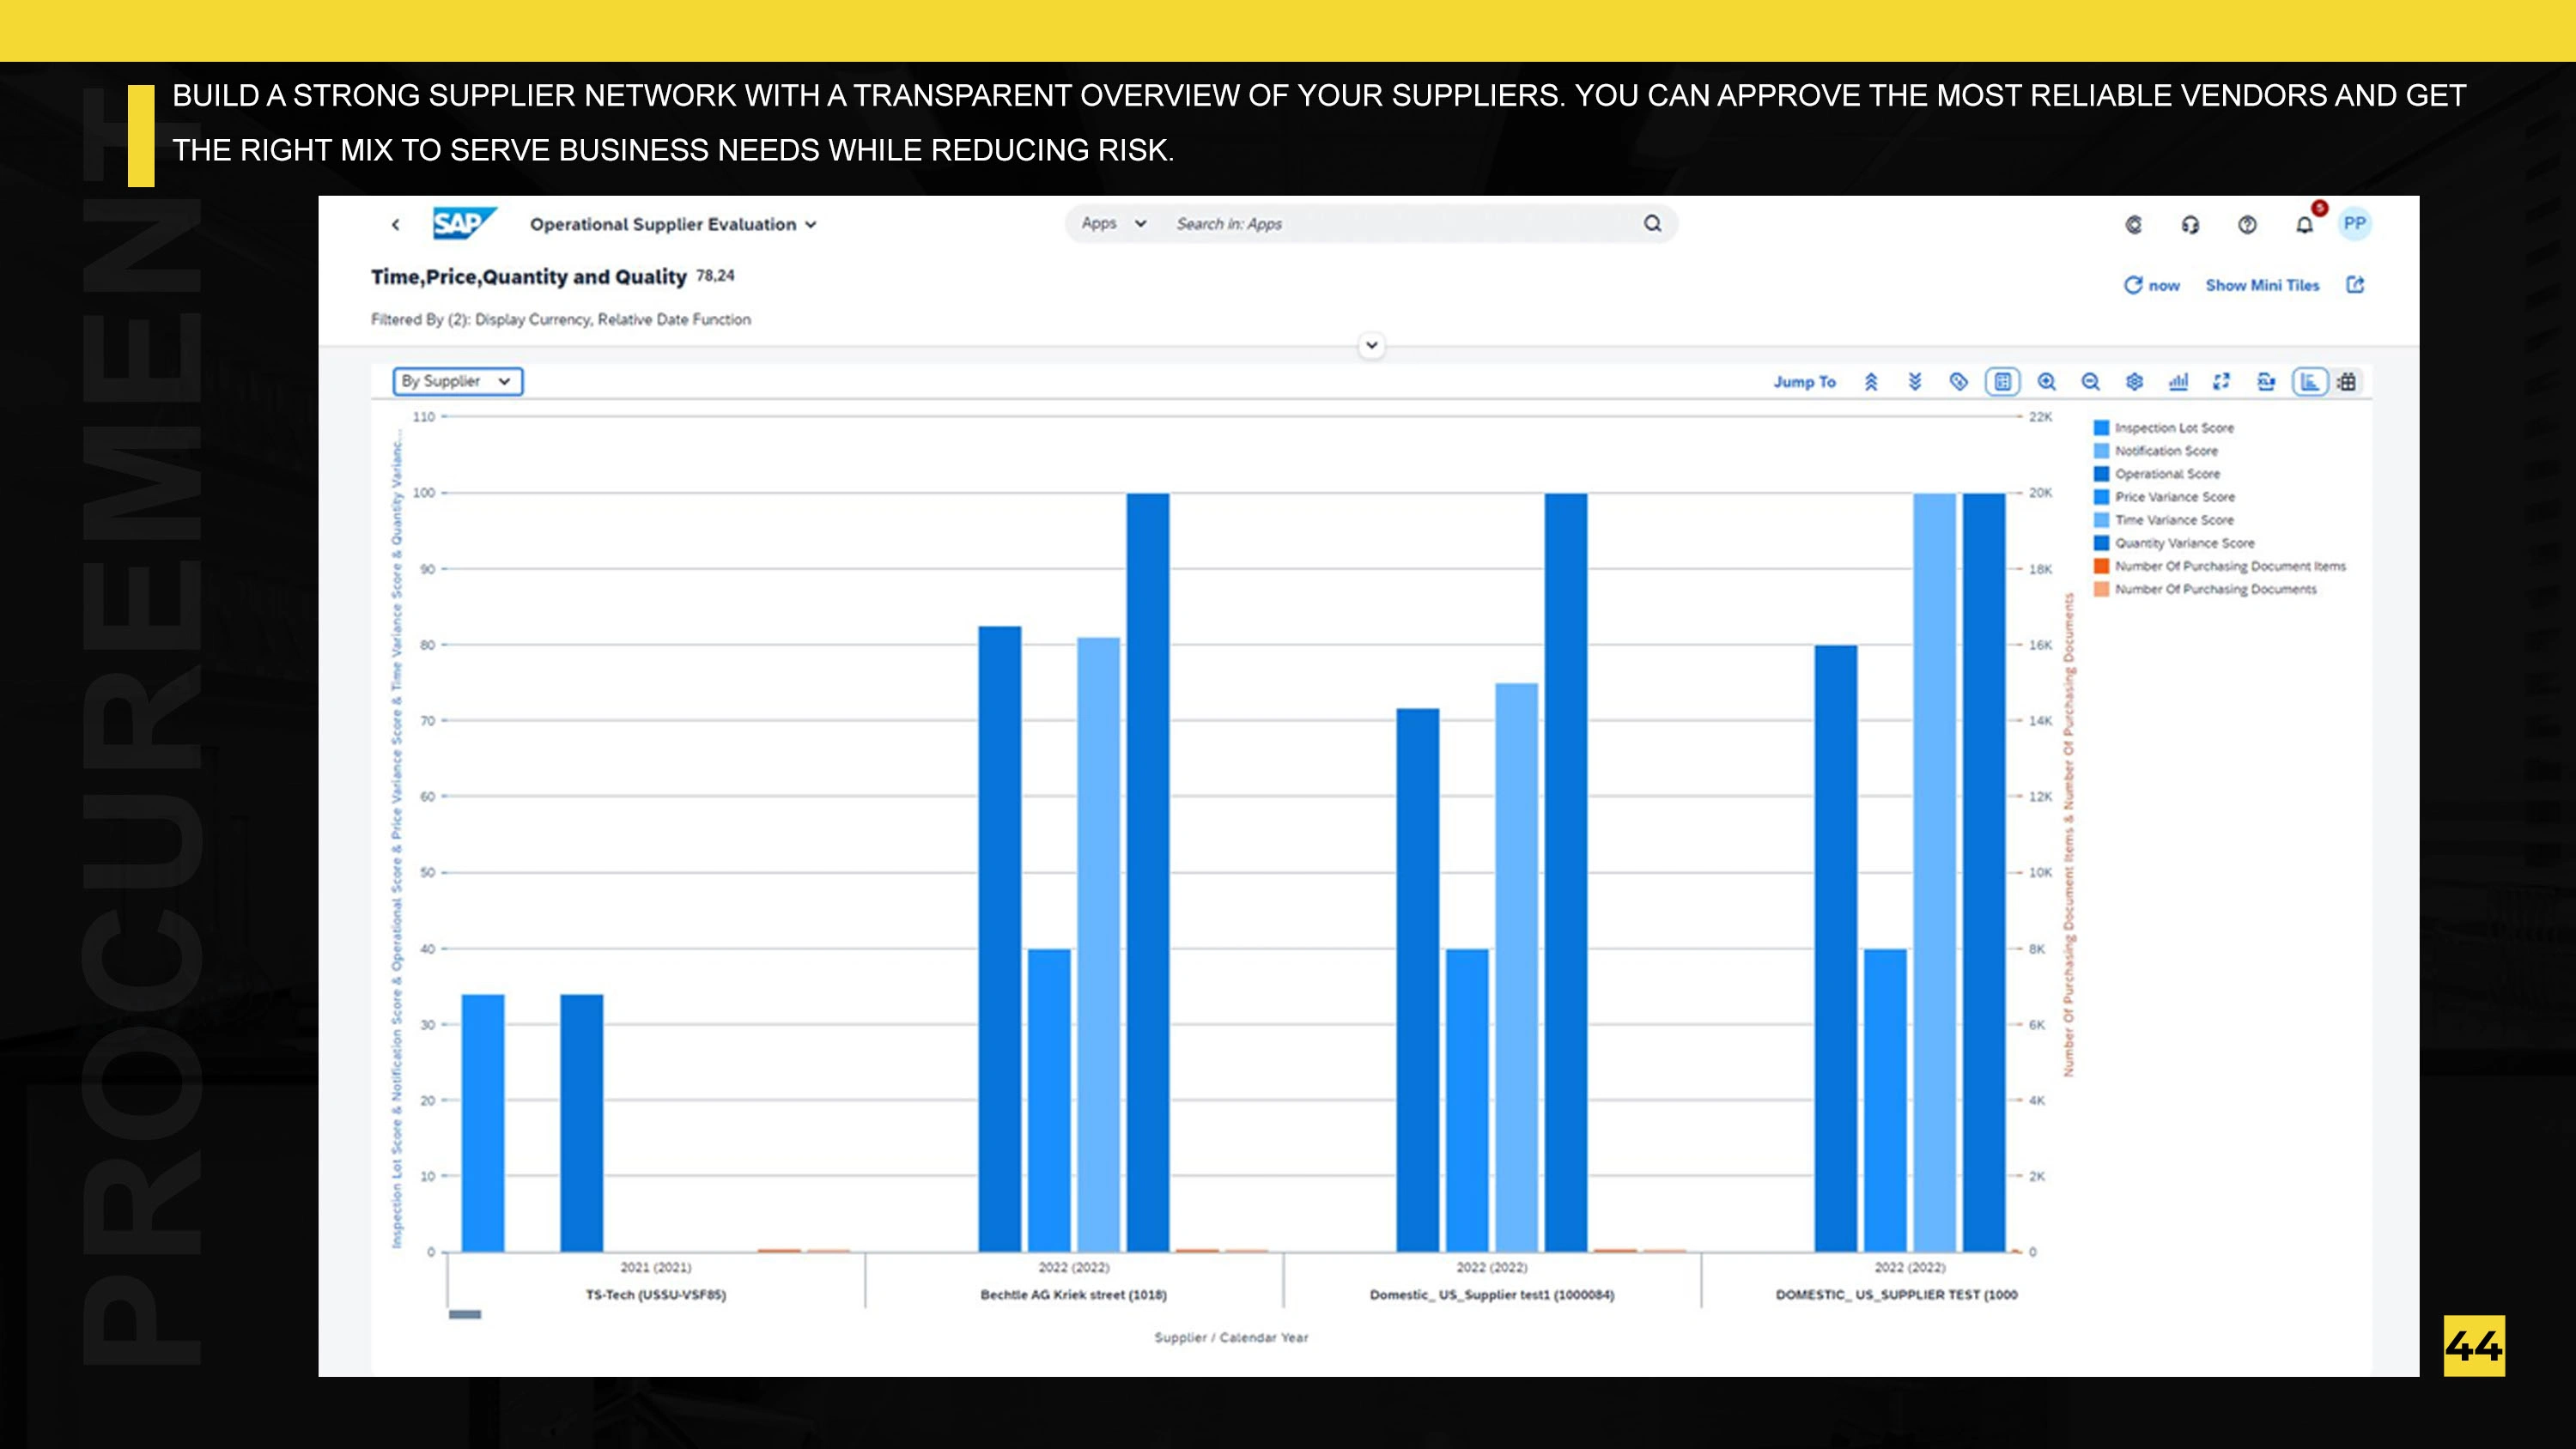Toggle the chart legend button
Screen dimensions: 2576x1449
coord(2002,381)
